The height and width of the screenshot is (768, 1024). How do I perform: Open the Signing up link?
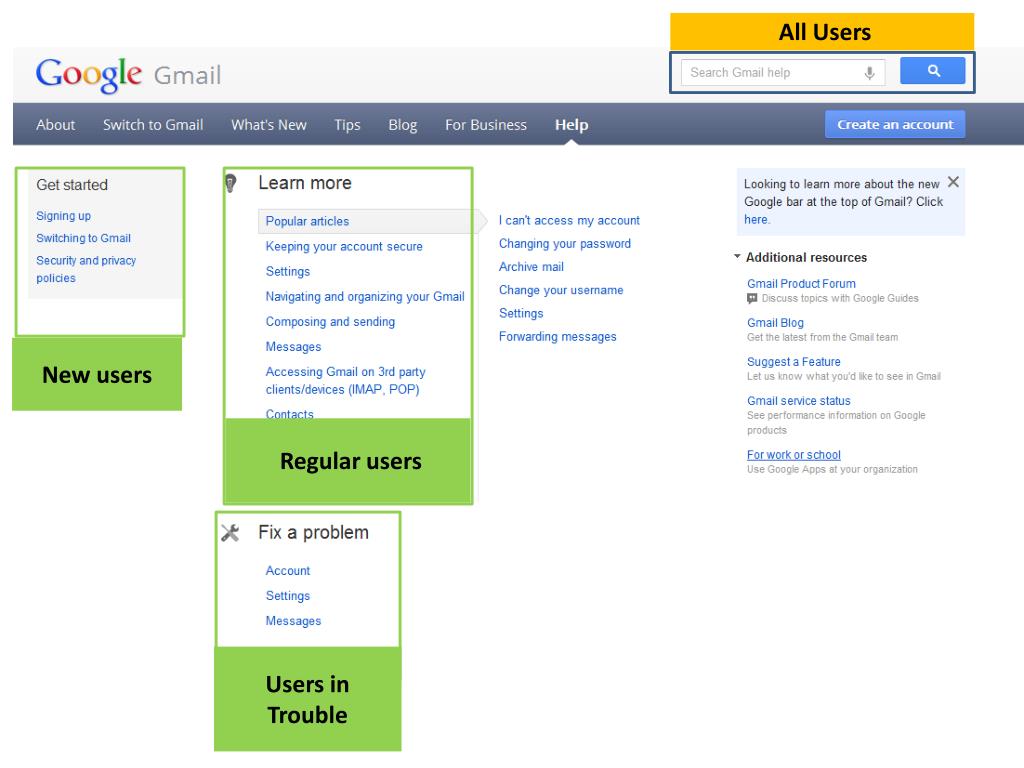coord(63,216)
